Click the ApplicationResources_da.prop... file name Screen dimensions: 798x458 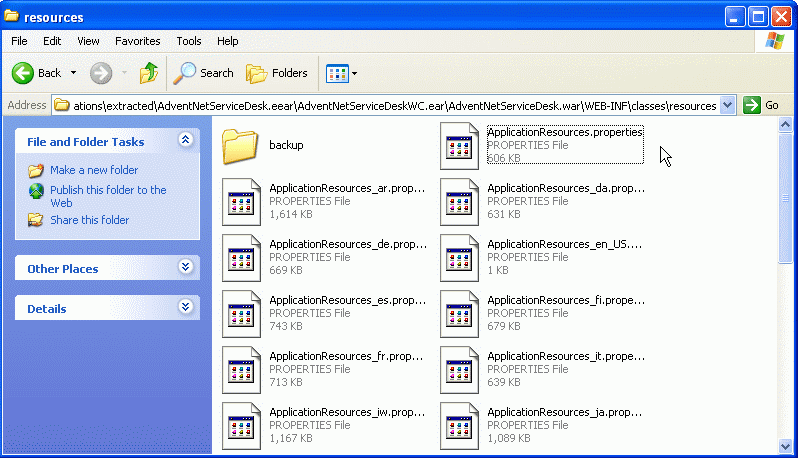coord(566,188)
